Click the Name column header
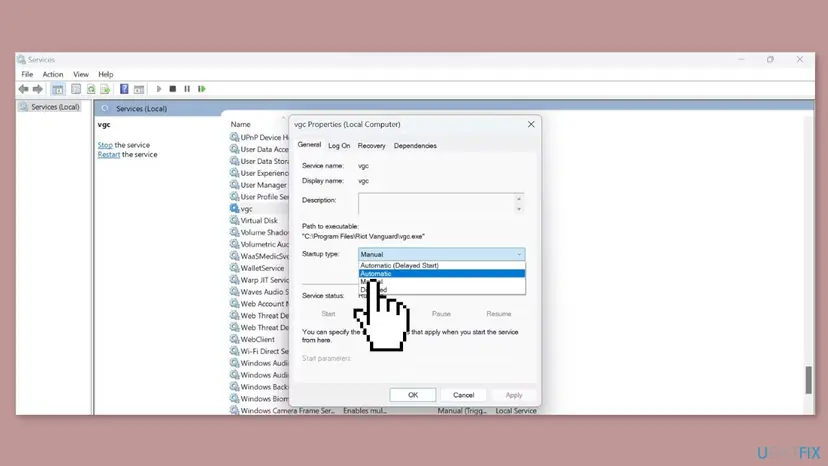This screenshot has height=466, width=828. 240,124
